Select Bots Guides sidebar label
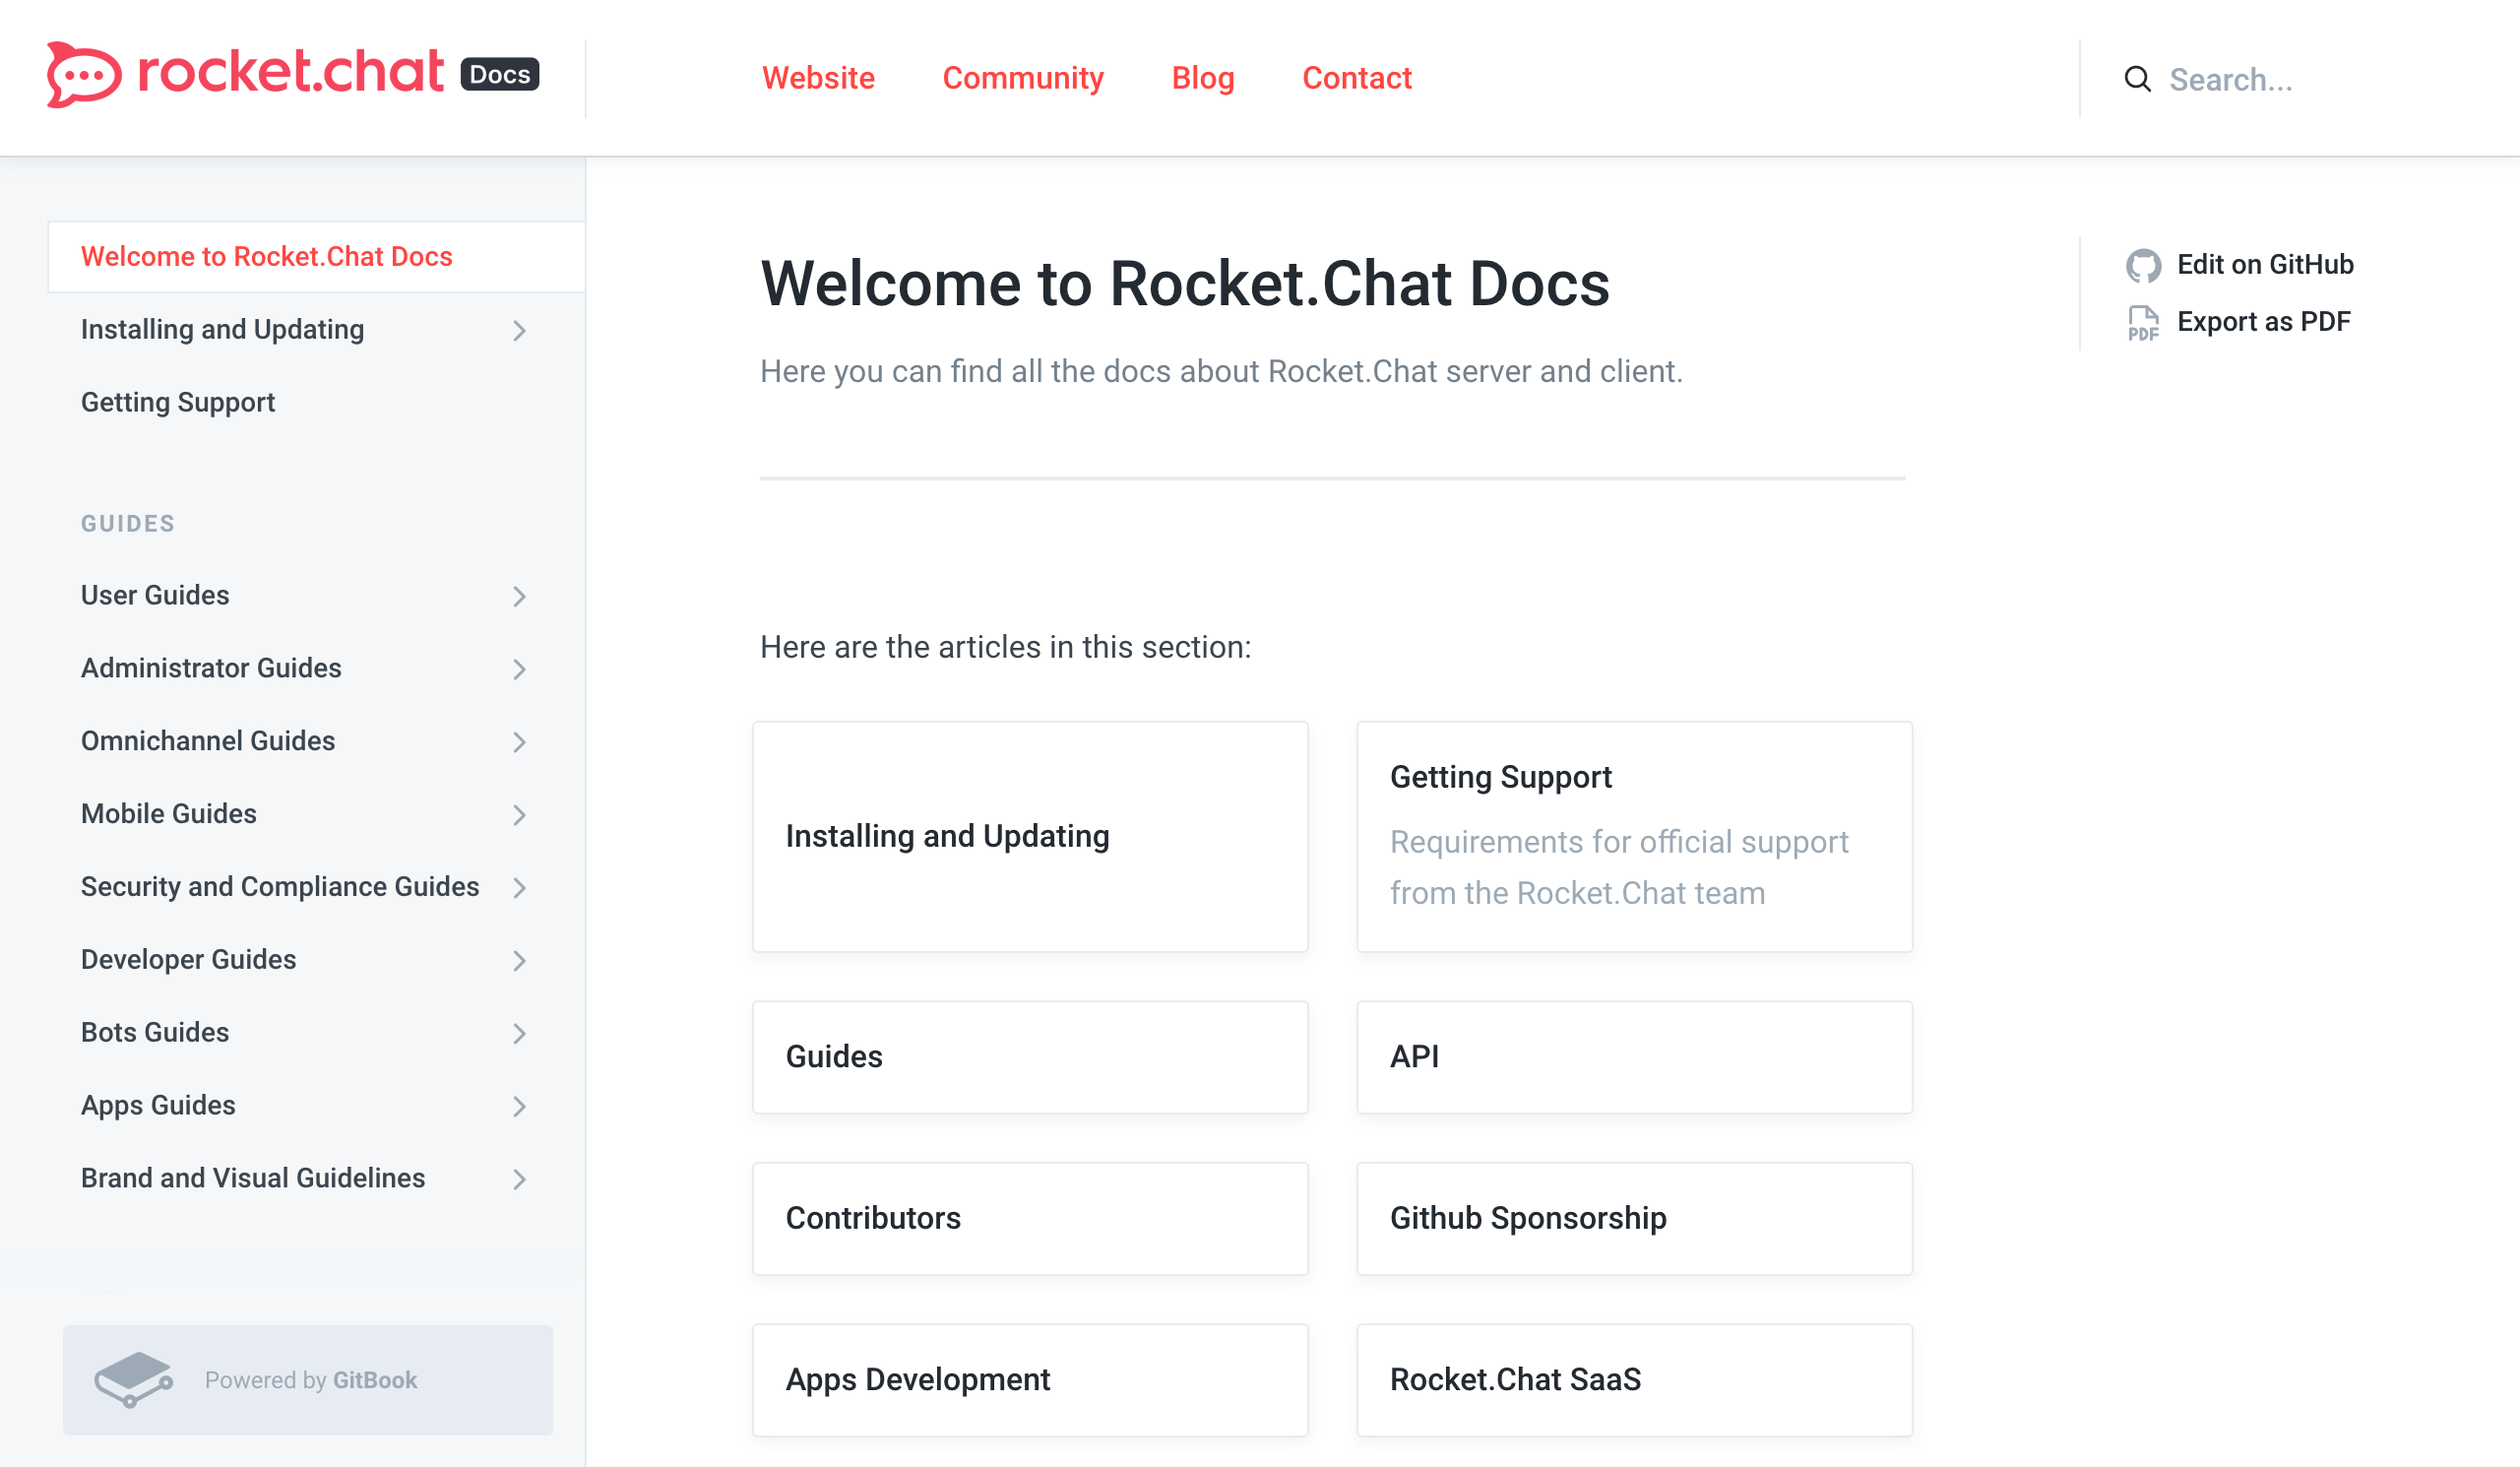 coord(155,1033)
